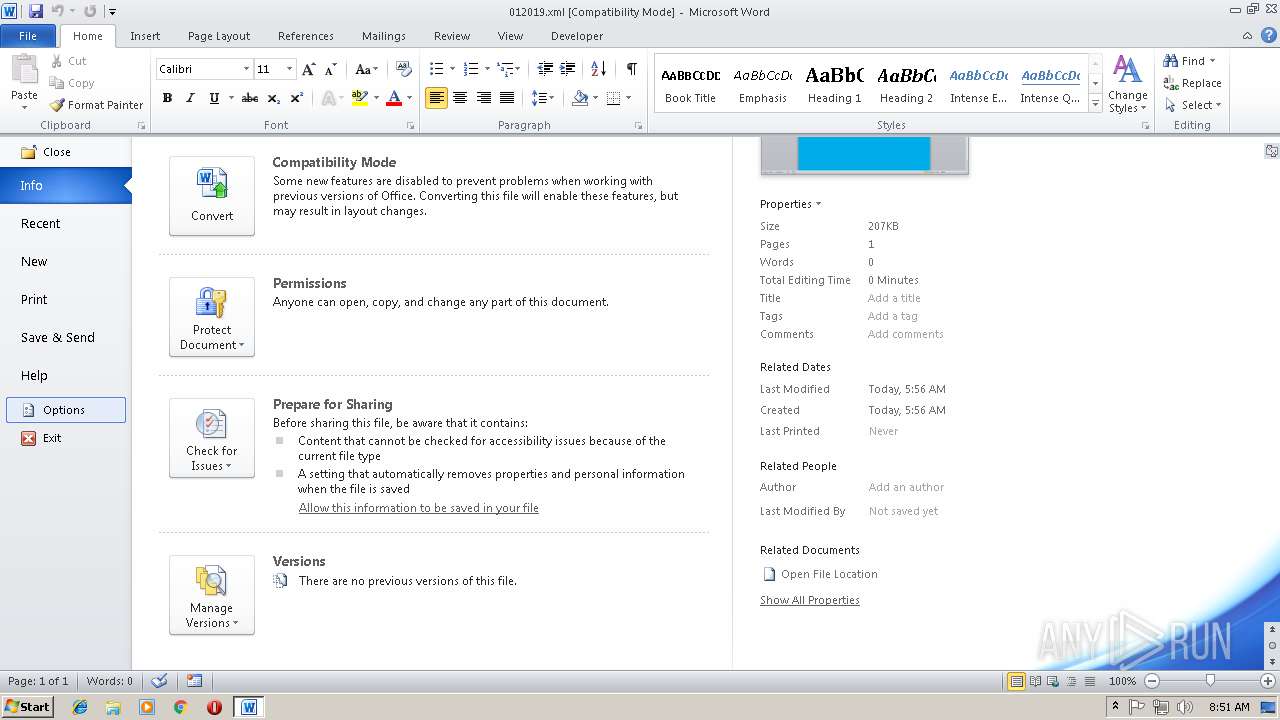Click Open File Location
This screenshot has height=720, width=1280.
point(820,574)
